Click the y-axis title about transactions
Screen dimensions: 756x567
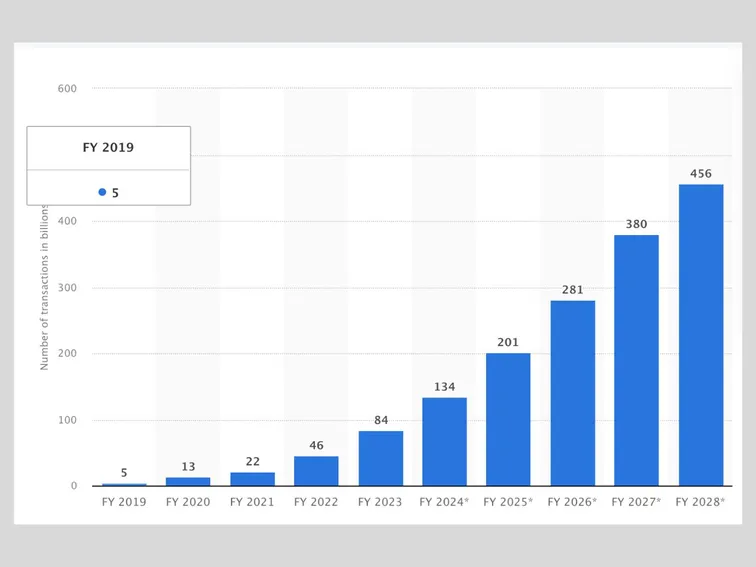tap(44, 298)
